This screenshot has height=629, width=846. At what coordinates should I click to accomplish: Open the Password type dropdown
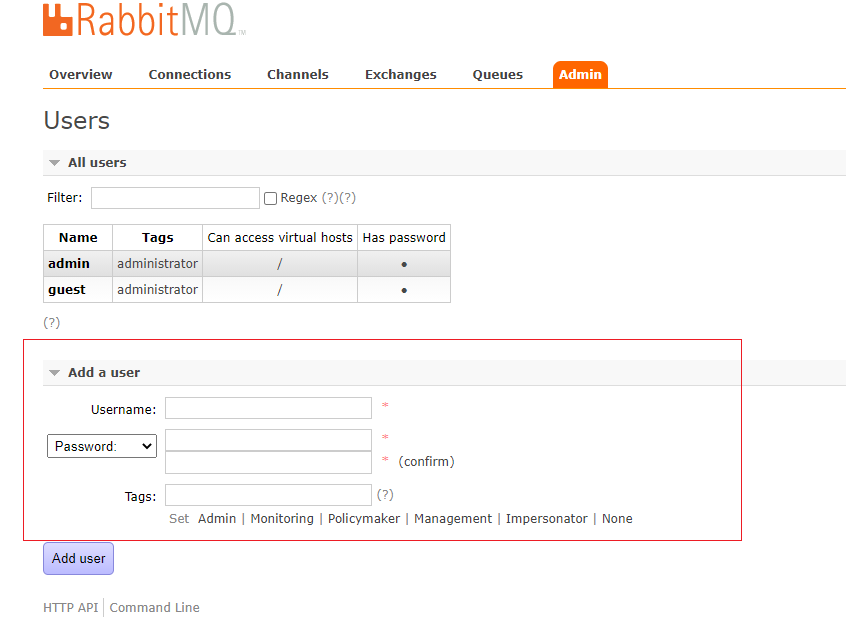tap(102, 446)
